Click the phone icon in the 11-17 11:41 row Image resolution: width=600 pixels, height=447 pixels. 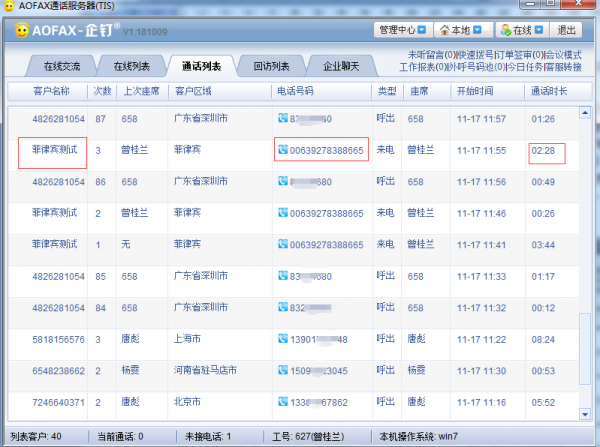coord(283,244)
